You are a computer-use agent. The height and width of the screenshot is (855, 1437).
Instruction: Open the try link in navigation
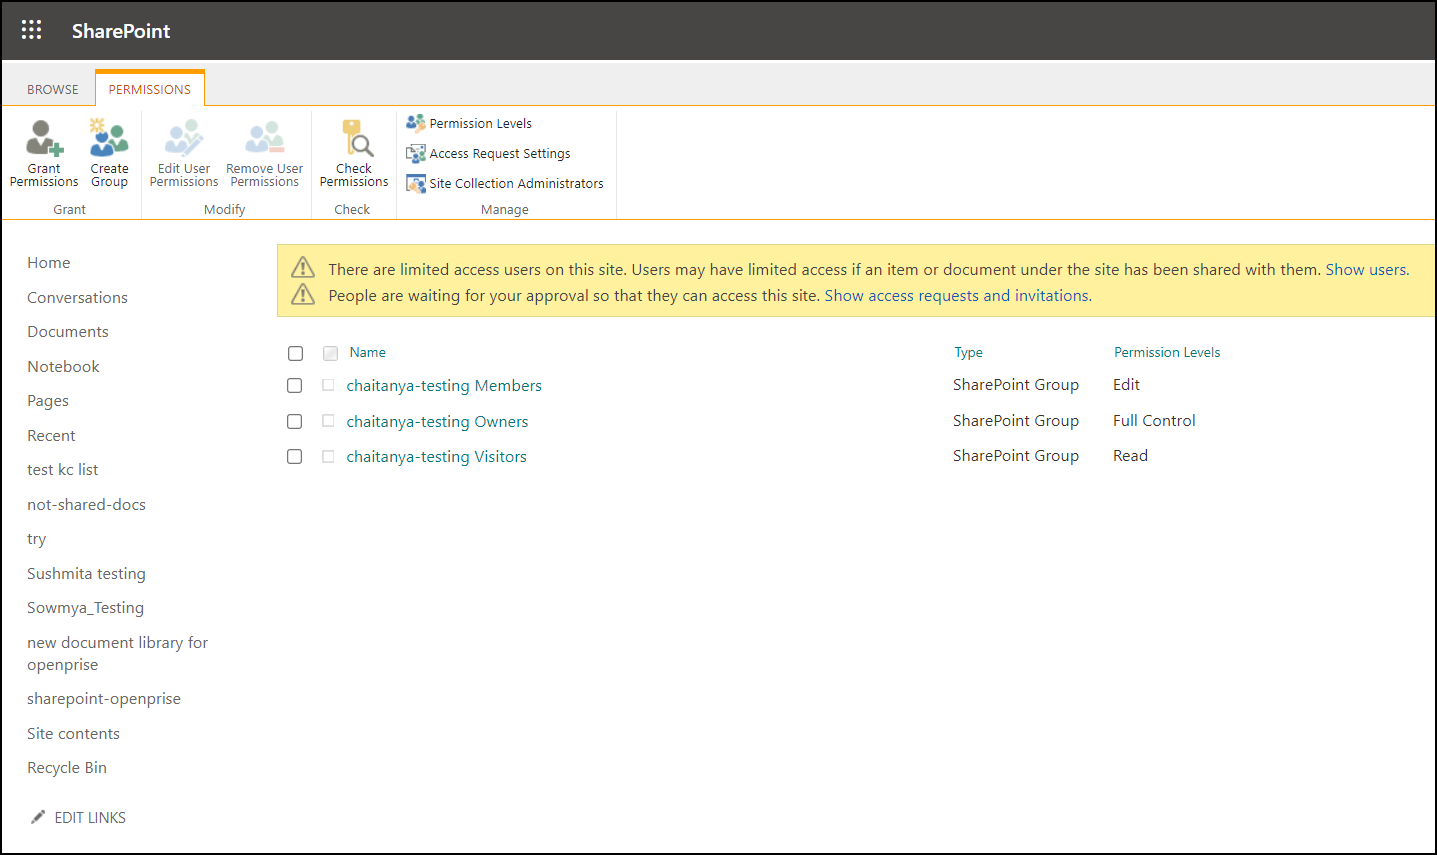click(x=37, y=539)
